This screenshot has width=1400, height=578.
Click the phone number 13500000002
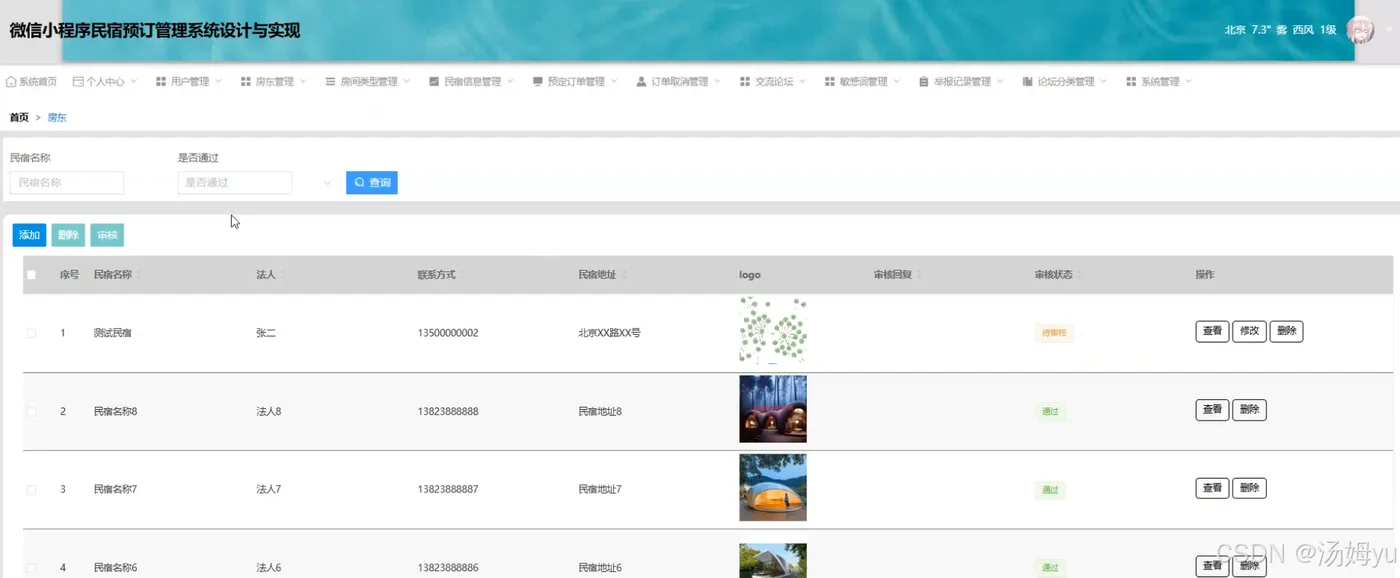[x=448, y=333]
